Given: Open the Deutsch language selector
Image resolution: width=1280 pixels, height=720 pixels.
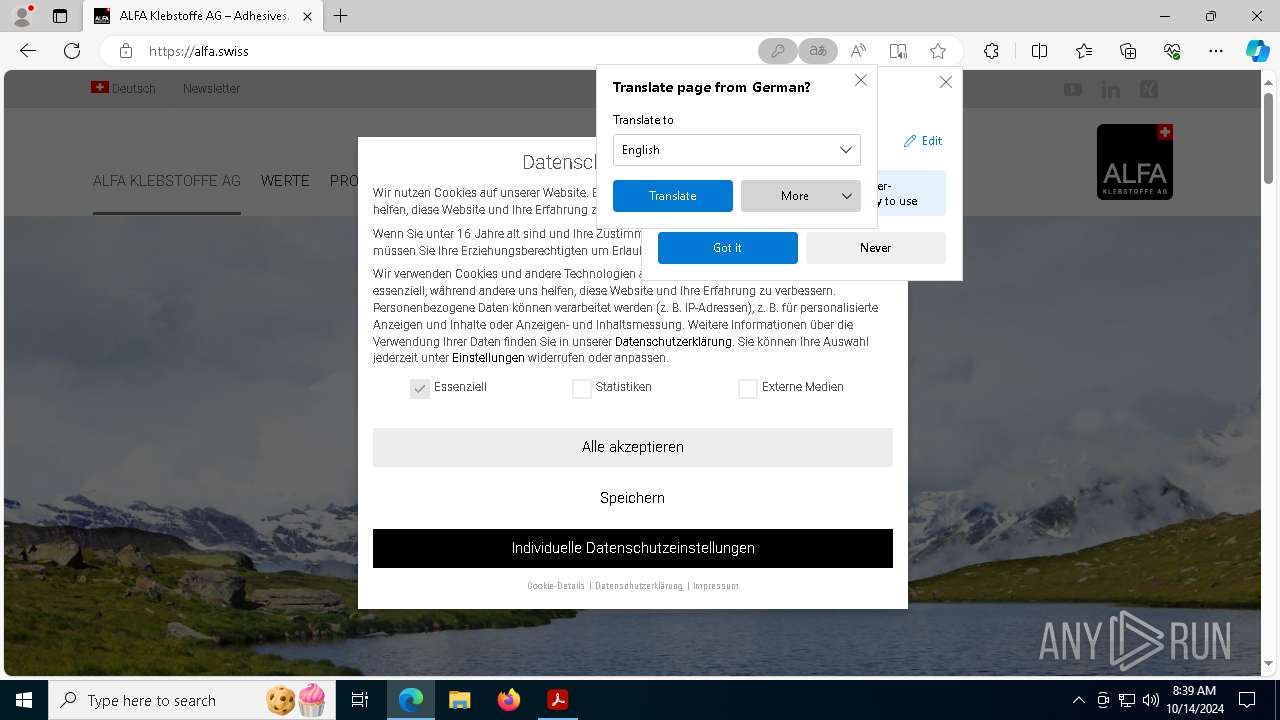Looking at the screenshot, I should click(x=123, y=89).
